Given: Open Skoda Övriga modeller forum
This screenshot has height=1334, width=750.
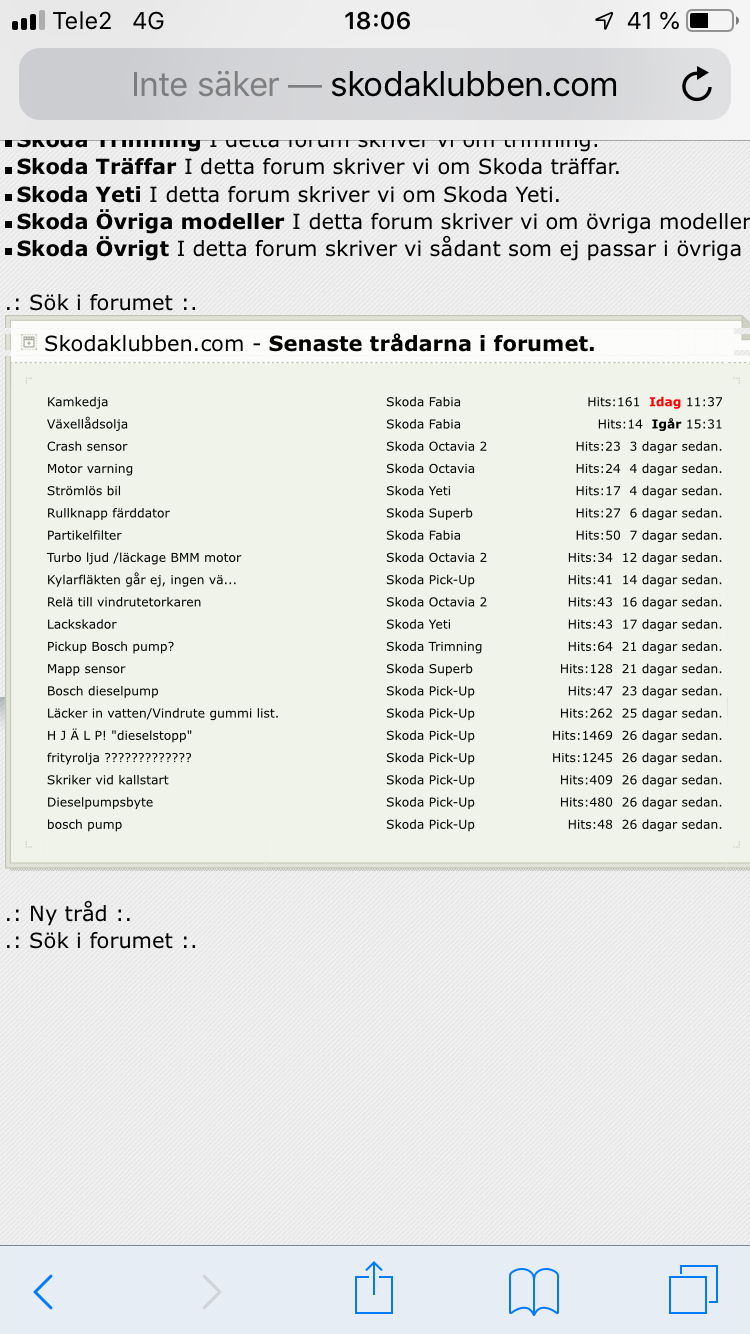Looking at the screenshot, I should coord(150,221).
